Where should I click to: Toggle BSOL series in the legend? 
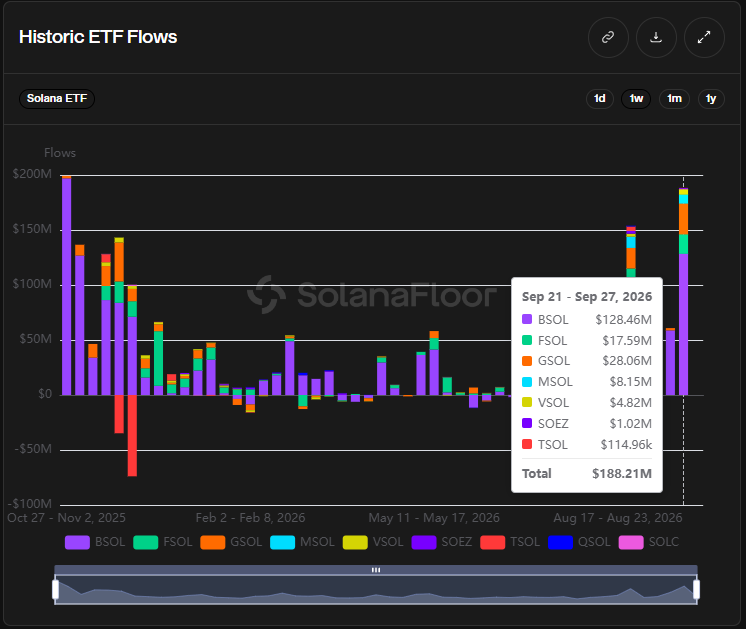pyautogui.click(x=95, y=542)
